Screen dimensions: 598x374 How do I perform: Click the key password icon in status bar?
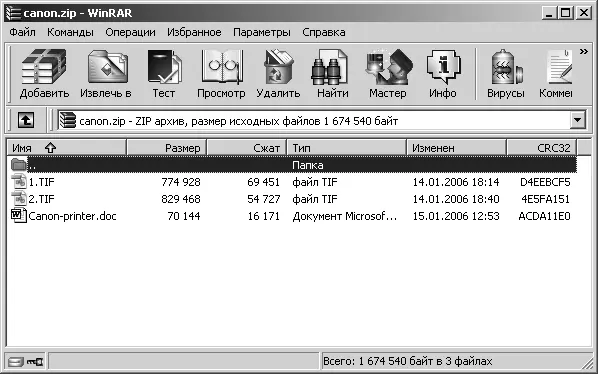coord(35,361)
